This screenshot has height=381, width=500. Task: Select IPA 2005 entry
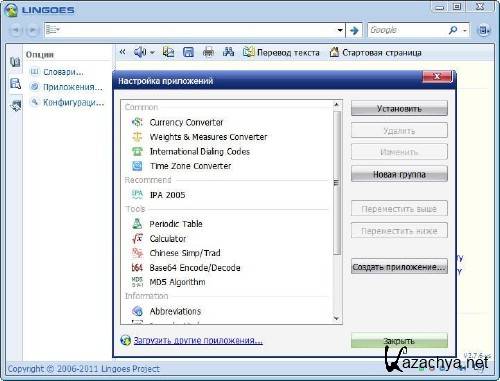(167, 195)
